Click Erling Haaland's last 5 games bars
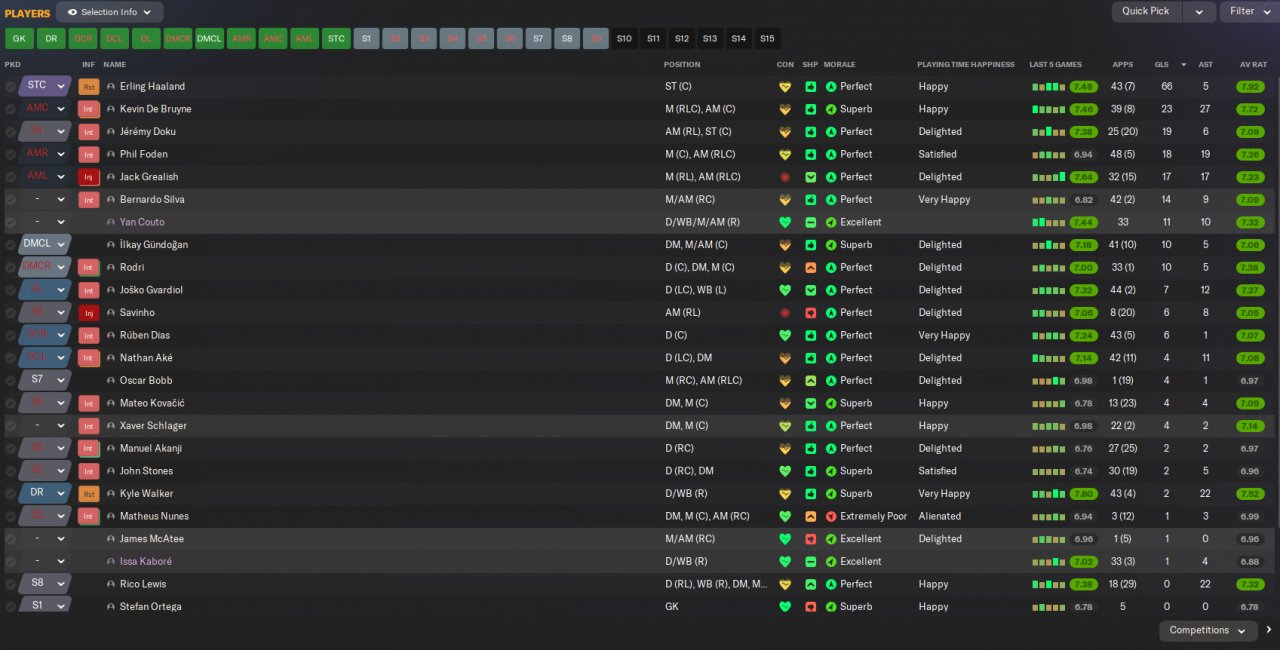1280x650 pixels. (1049, 87)
